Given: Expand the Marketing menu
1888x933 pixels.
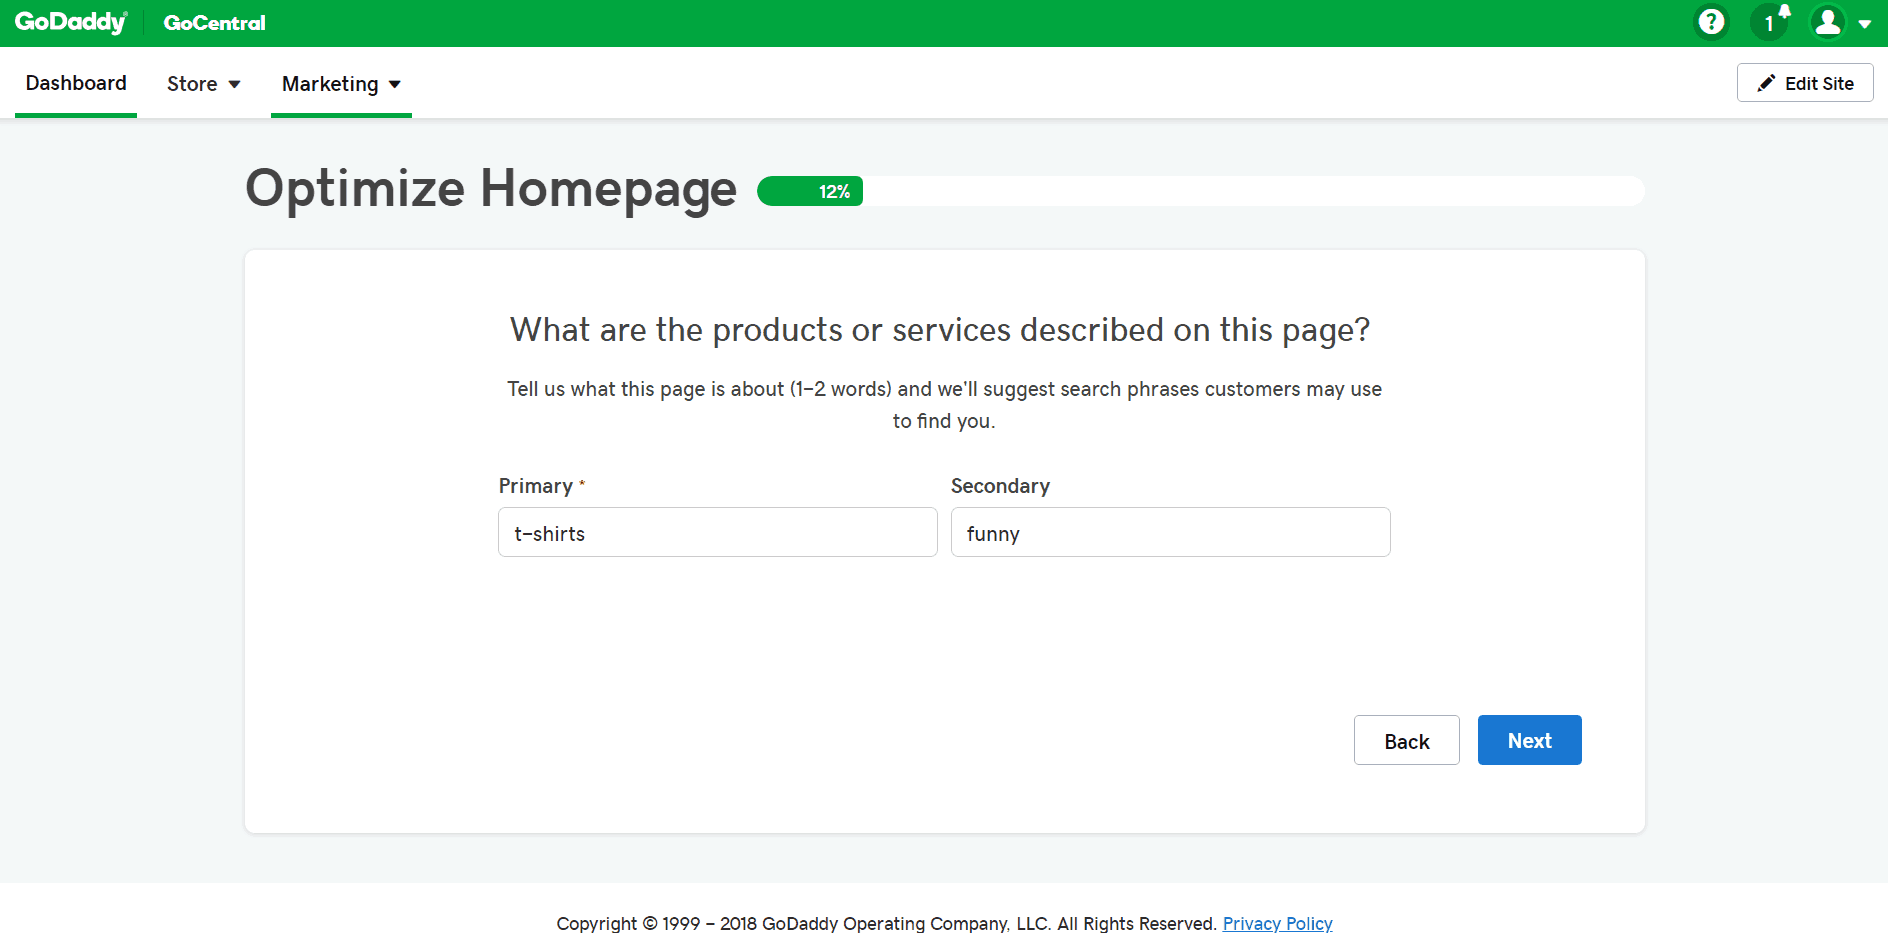Looking at the screenshot, I should [341, 84].
